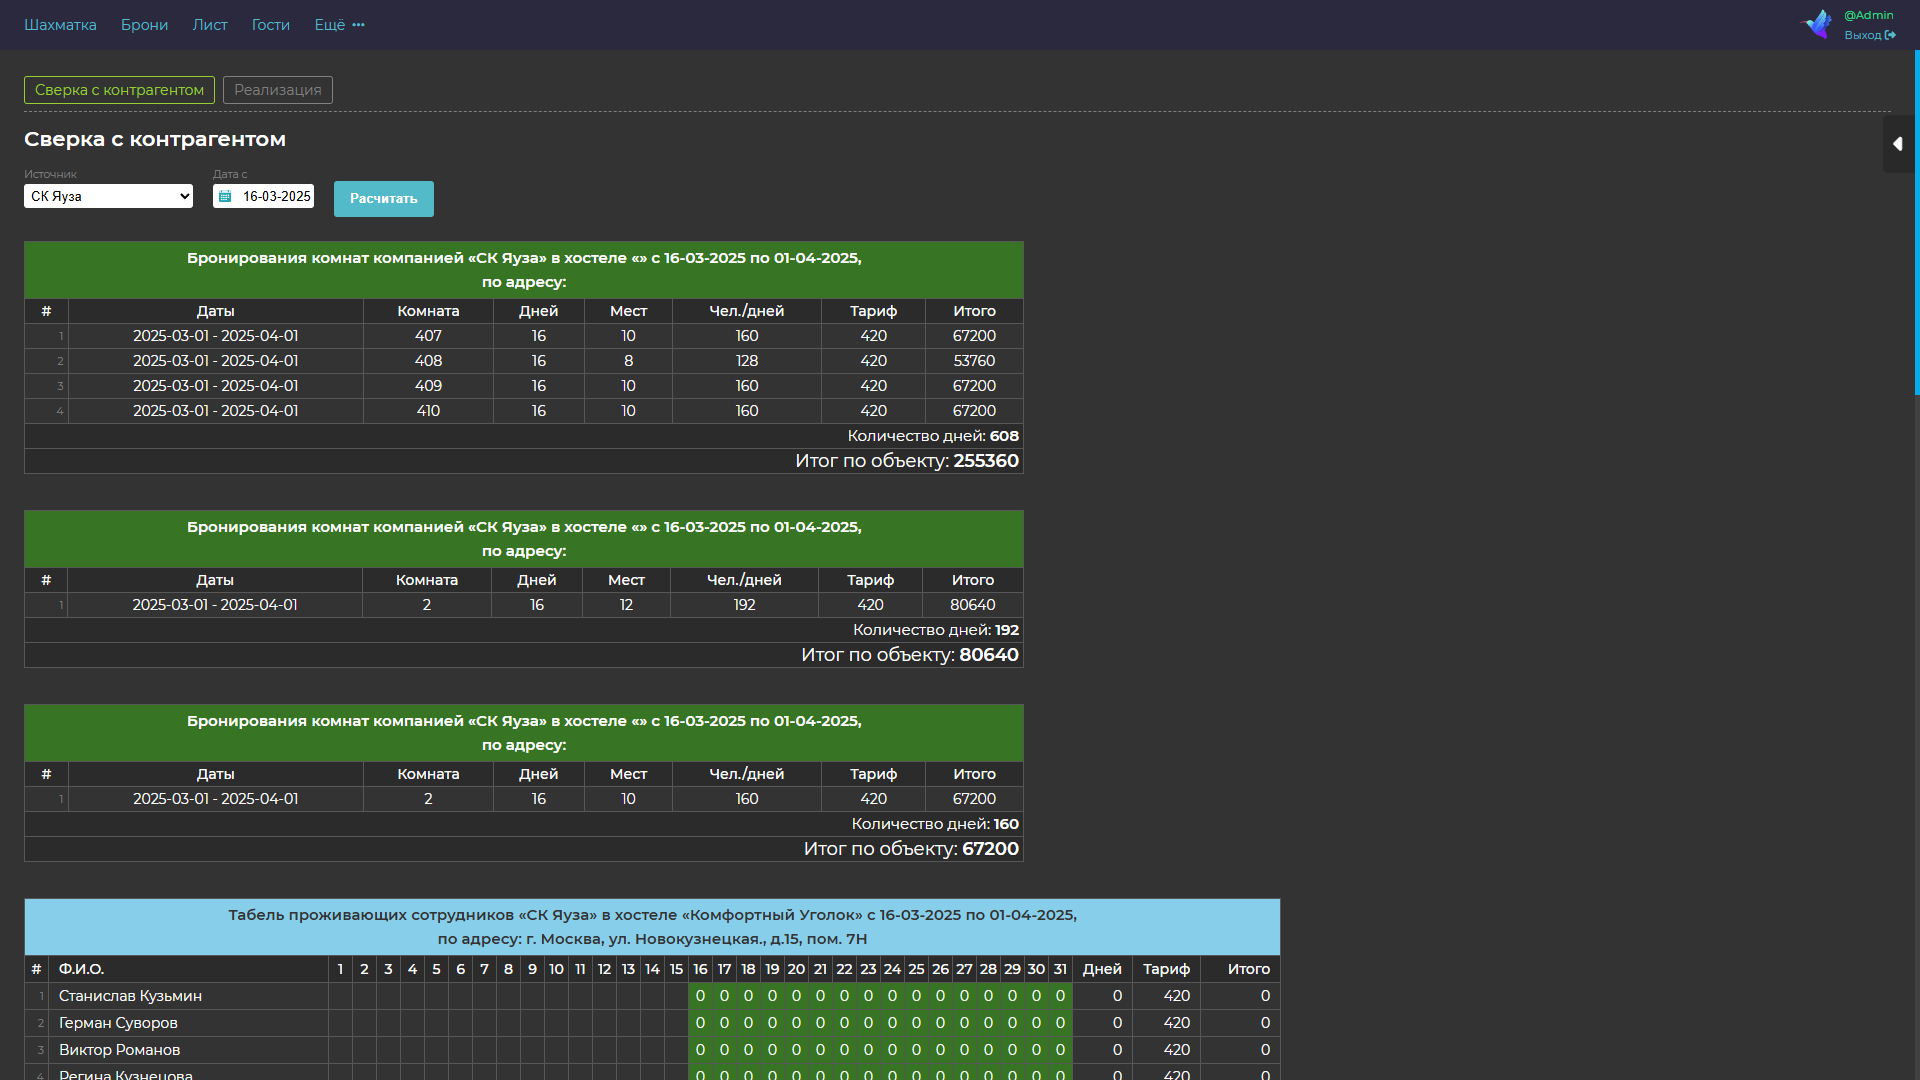Click the @Admin profile link

[1868, 15]
